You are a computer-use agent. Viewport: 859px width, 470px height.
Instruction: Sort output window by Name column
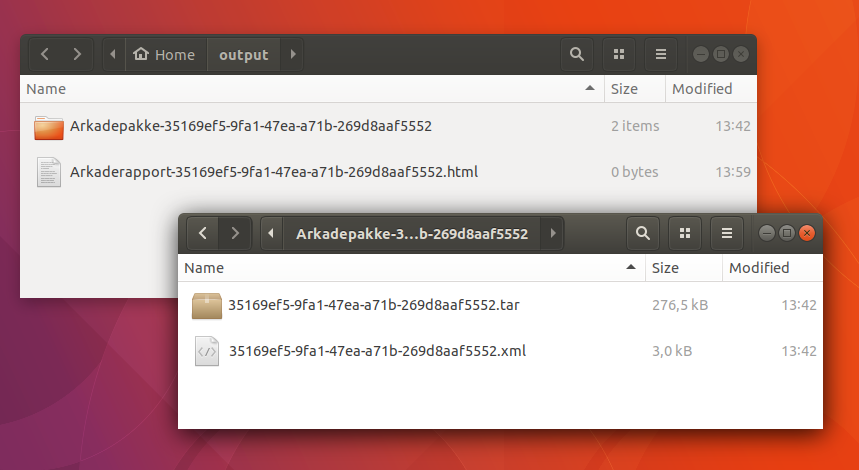click(x=312, y=89)
